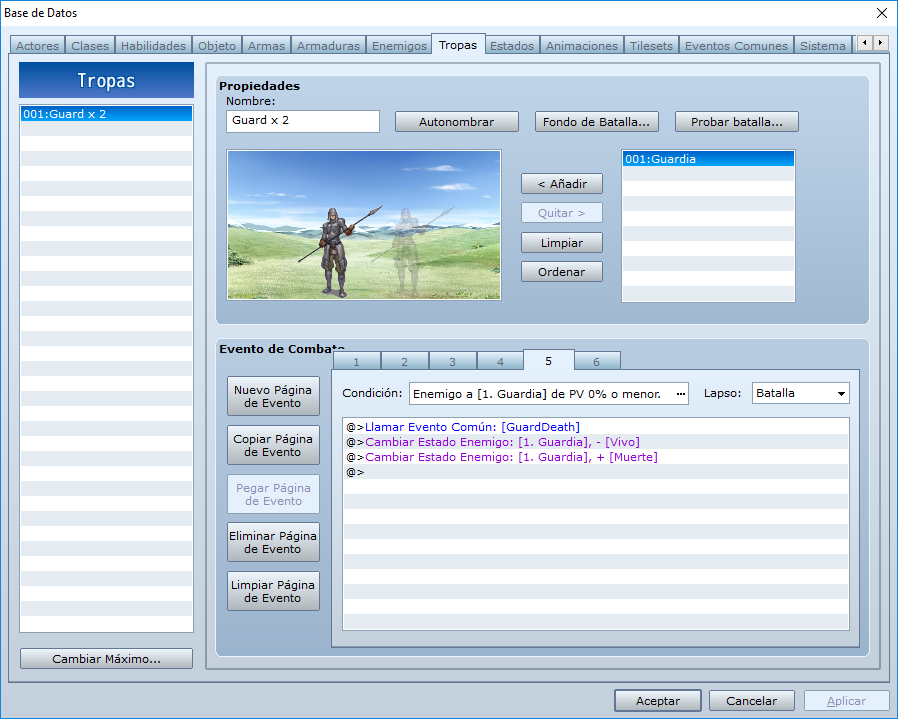Switch to battle event page 6
The width and height of the screenshot is (898, 719).
[597, 362]
